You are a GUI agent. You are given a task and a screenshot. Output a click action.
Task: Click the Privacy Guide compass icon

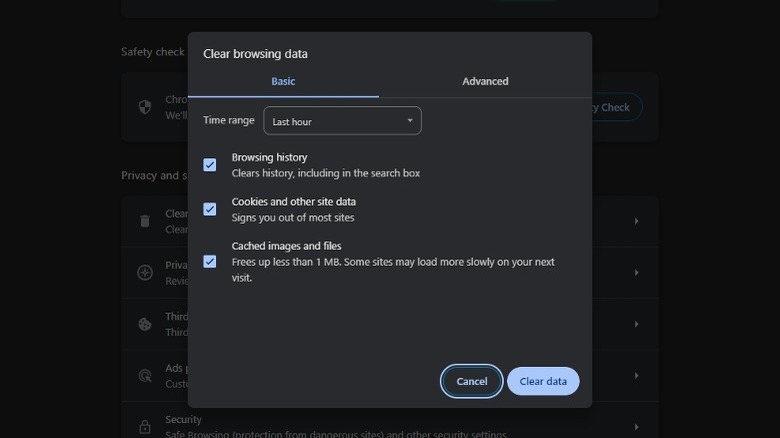145,272
